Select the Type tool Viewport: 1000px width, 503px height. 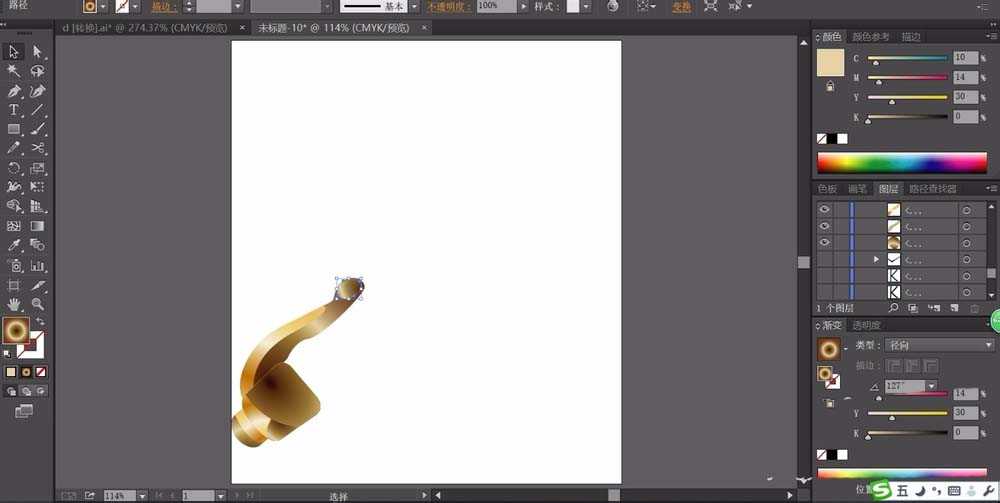(x=14, y=110)
